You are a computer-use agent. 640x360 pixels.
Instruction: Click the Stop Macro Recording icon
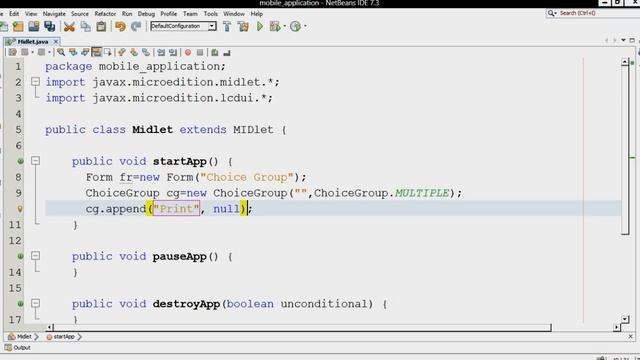click(200, 52)
